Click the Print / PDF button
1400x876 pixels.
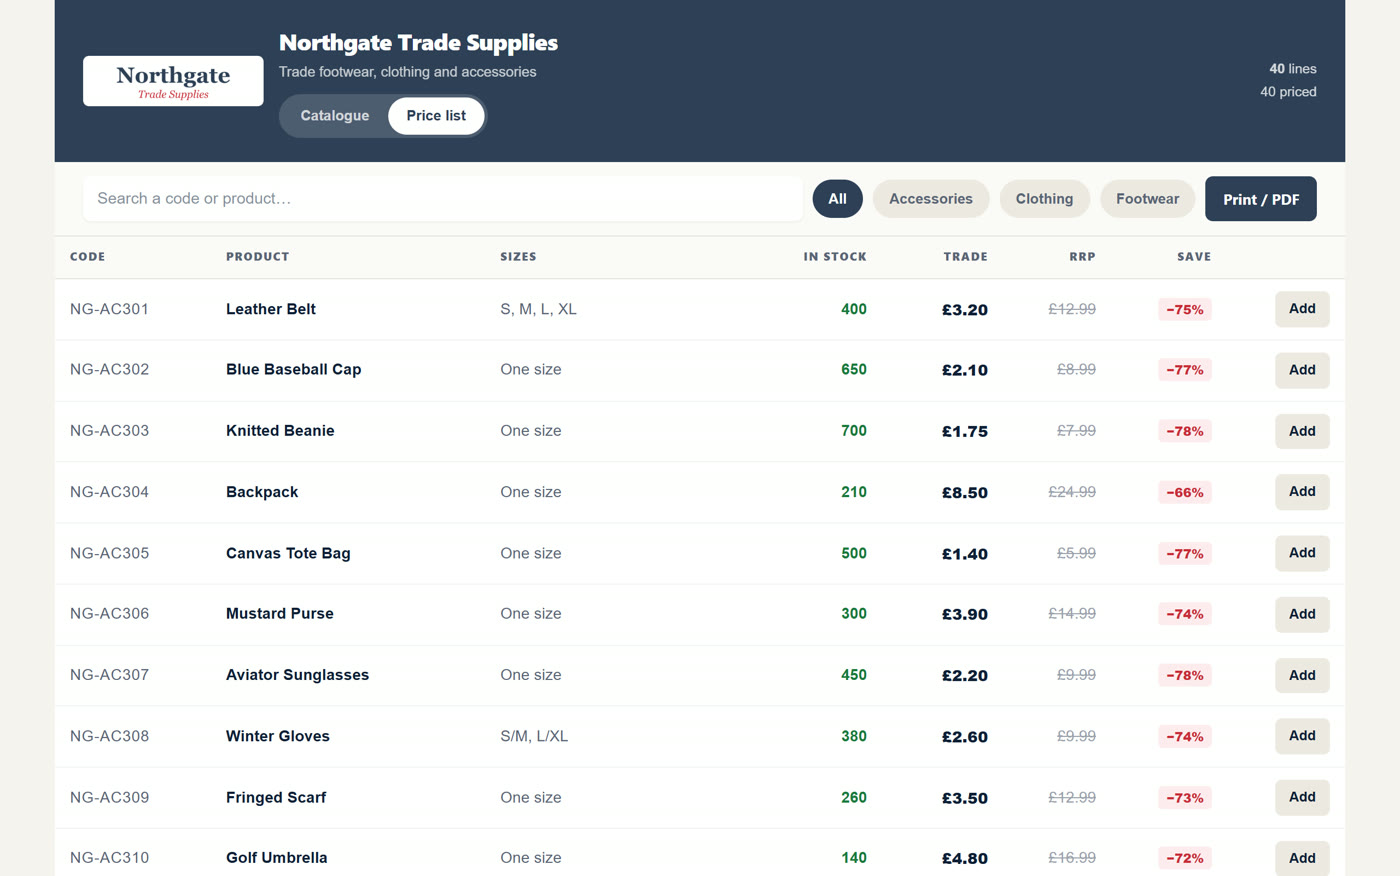click(1261, 199)
